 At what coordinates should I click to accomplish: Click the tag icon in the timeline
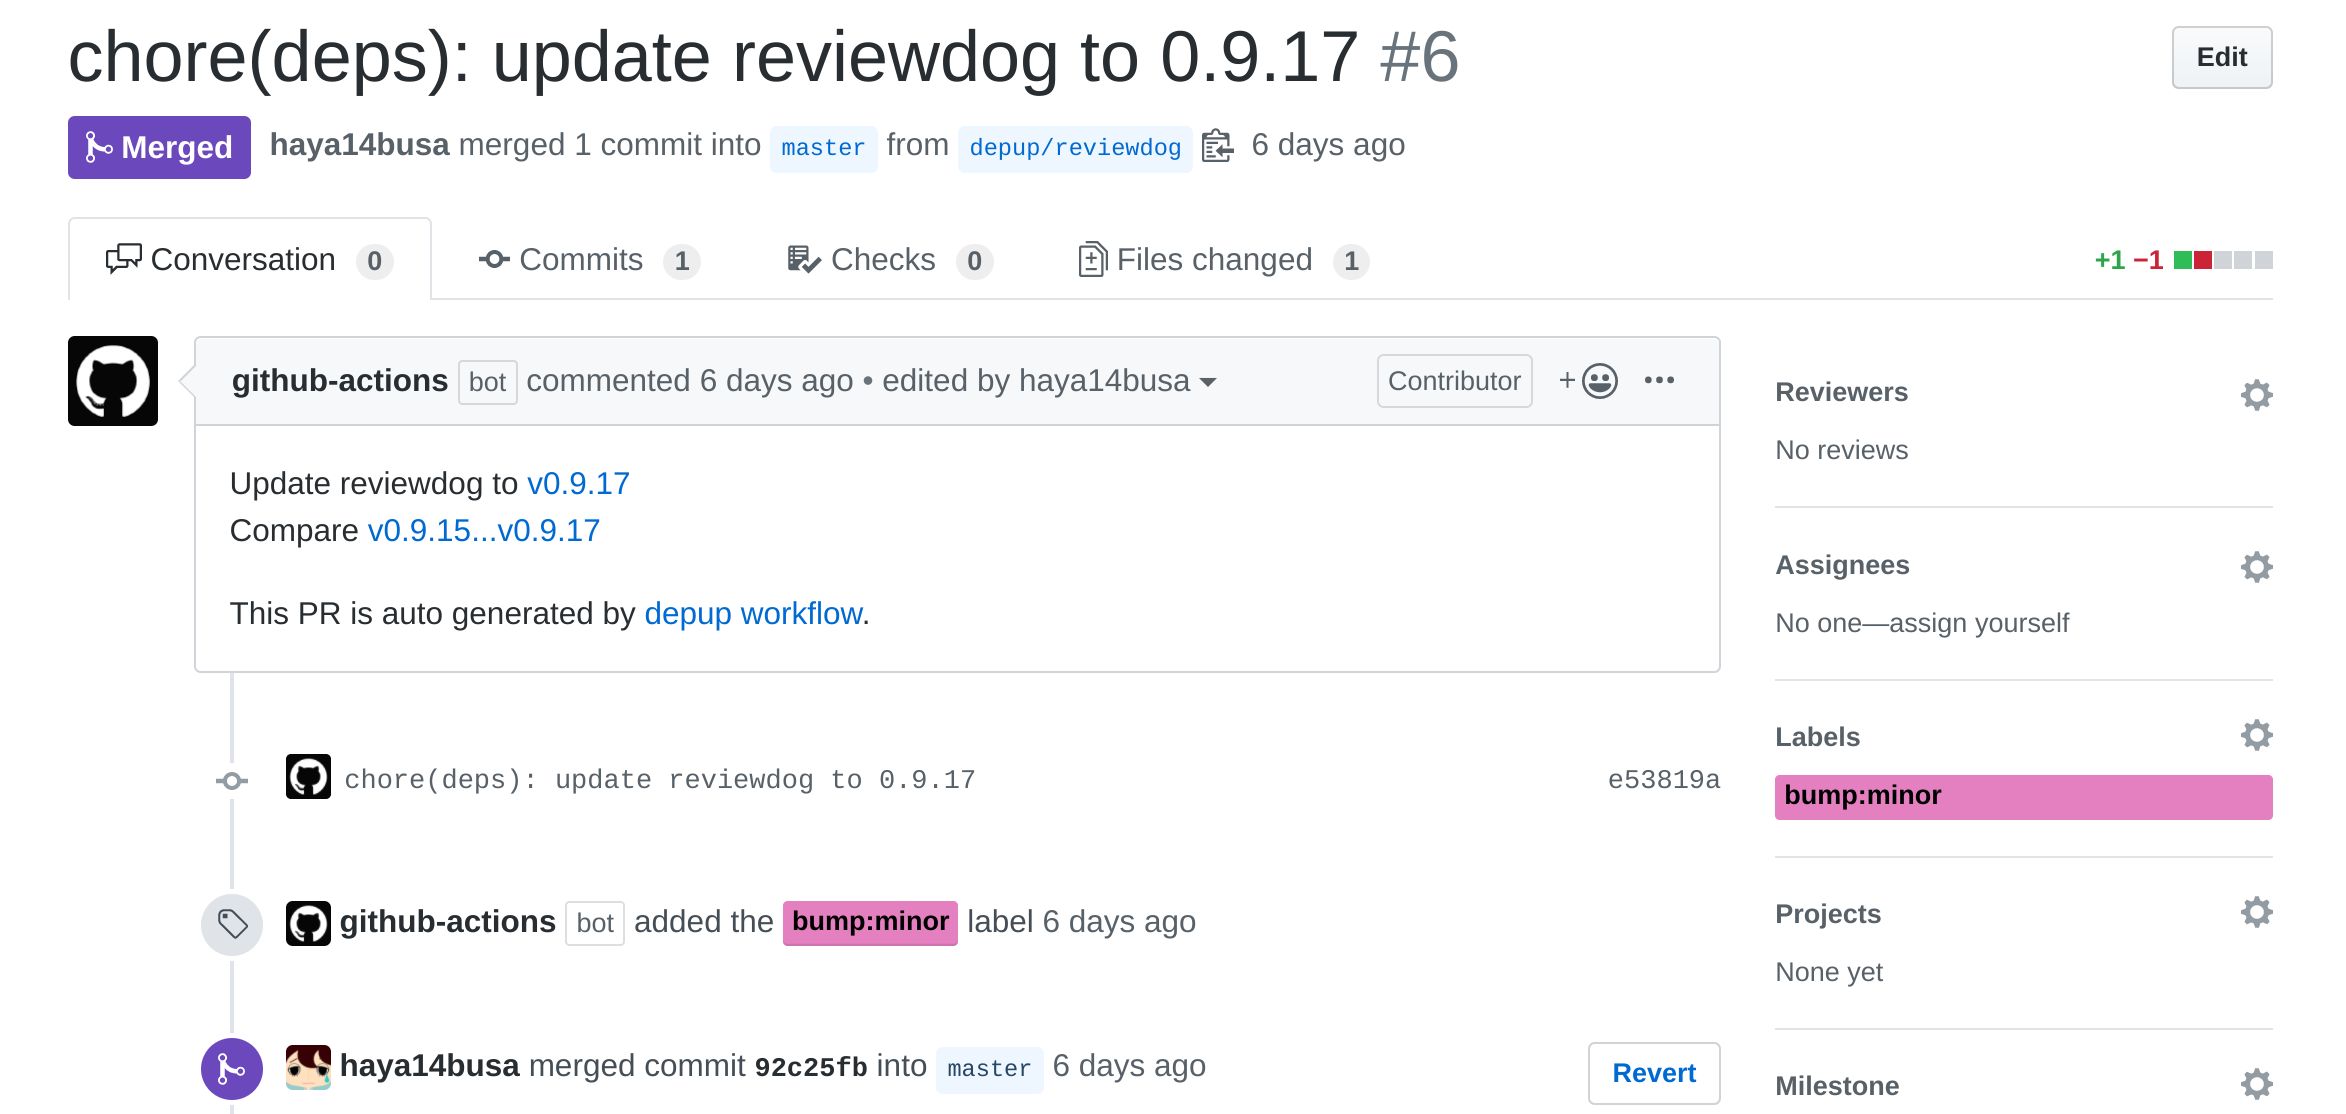tap(231, 923)
